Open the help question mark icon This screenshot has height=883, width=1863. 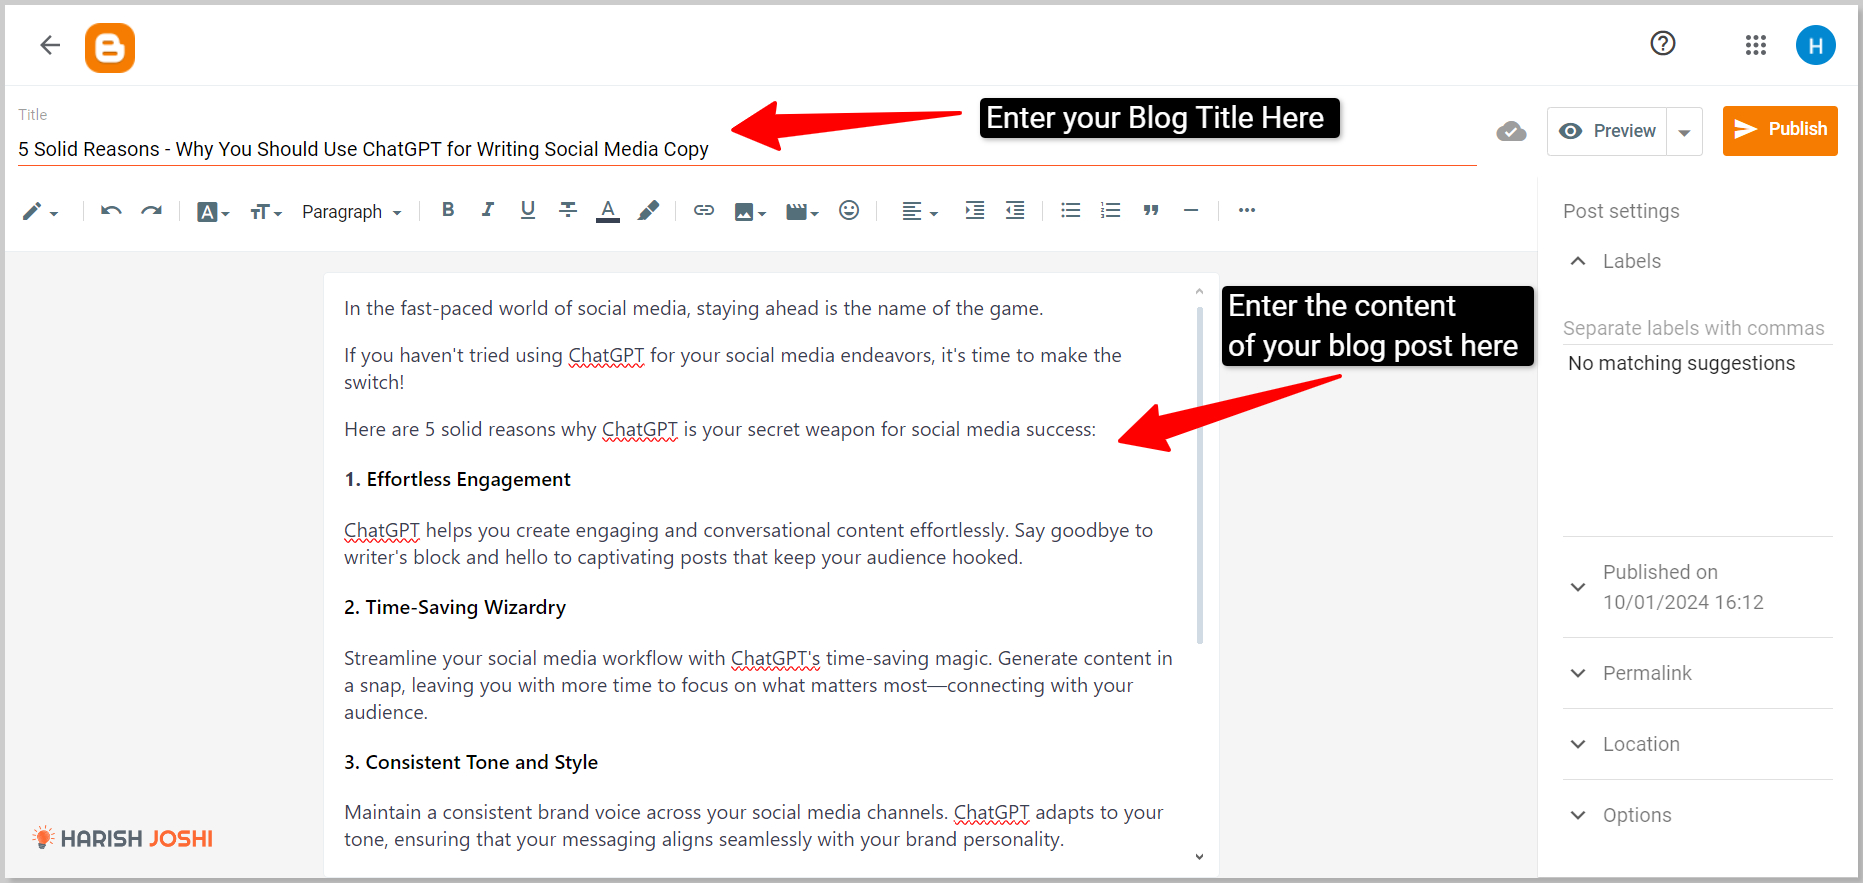(1663, 43)
